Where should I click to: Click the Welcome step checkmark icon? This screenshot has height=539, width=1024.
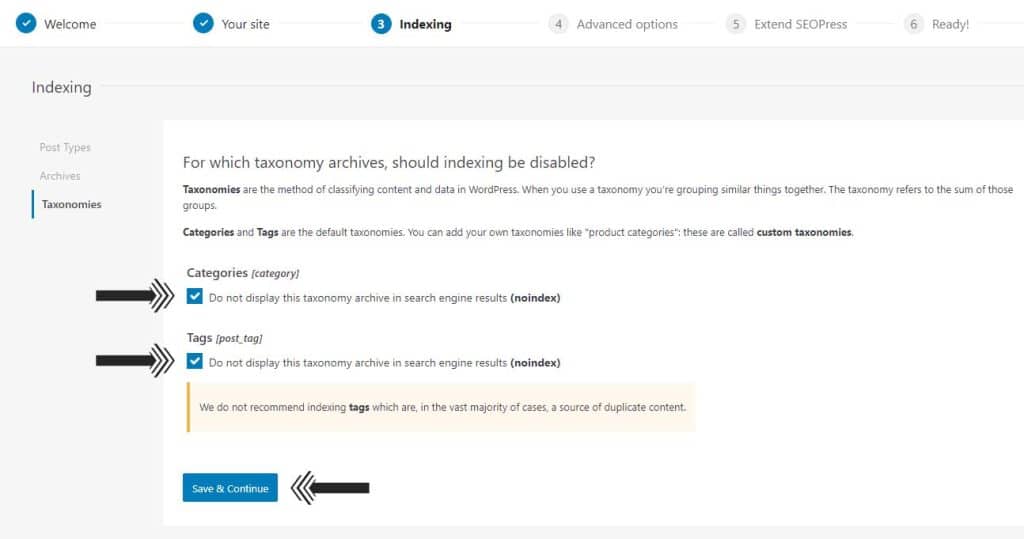coord(26,24)
